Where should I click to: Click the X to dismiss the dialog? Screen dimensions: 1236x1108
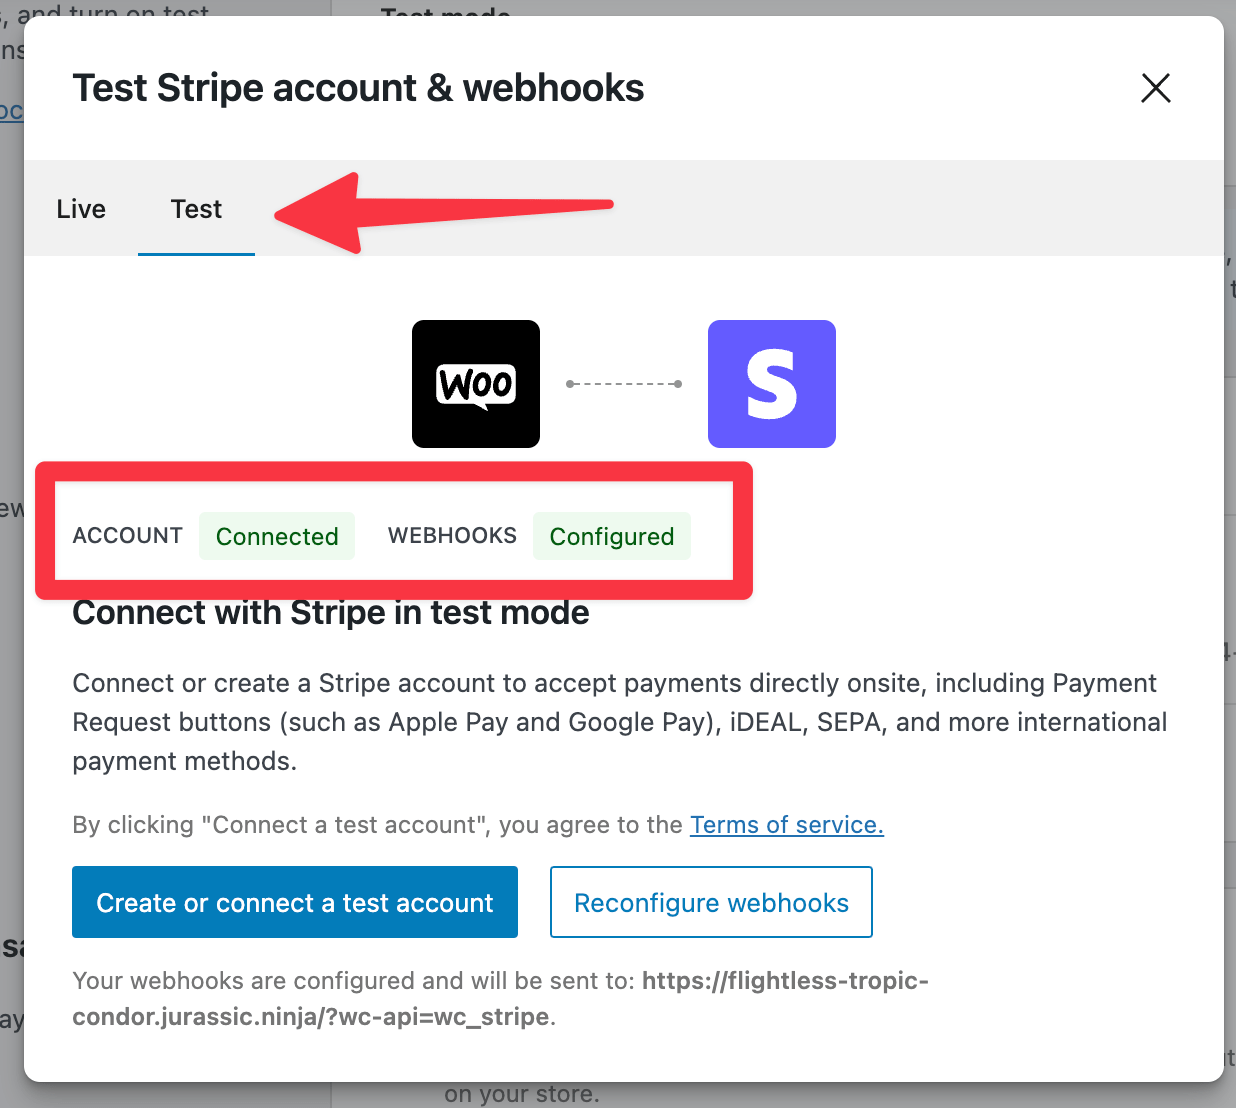point(1156,88)
